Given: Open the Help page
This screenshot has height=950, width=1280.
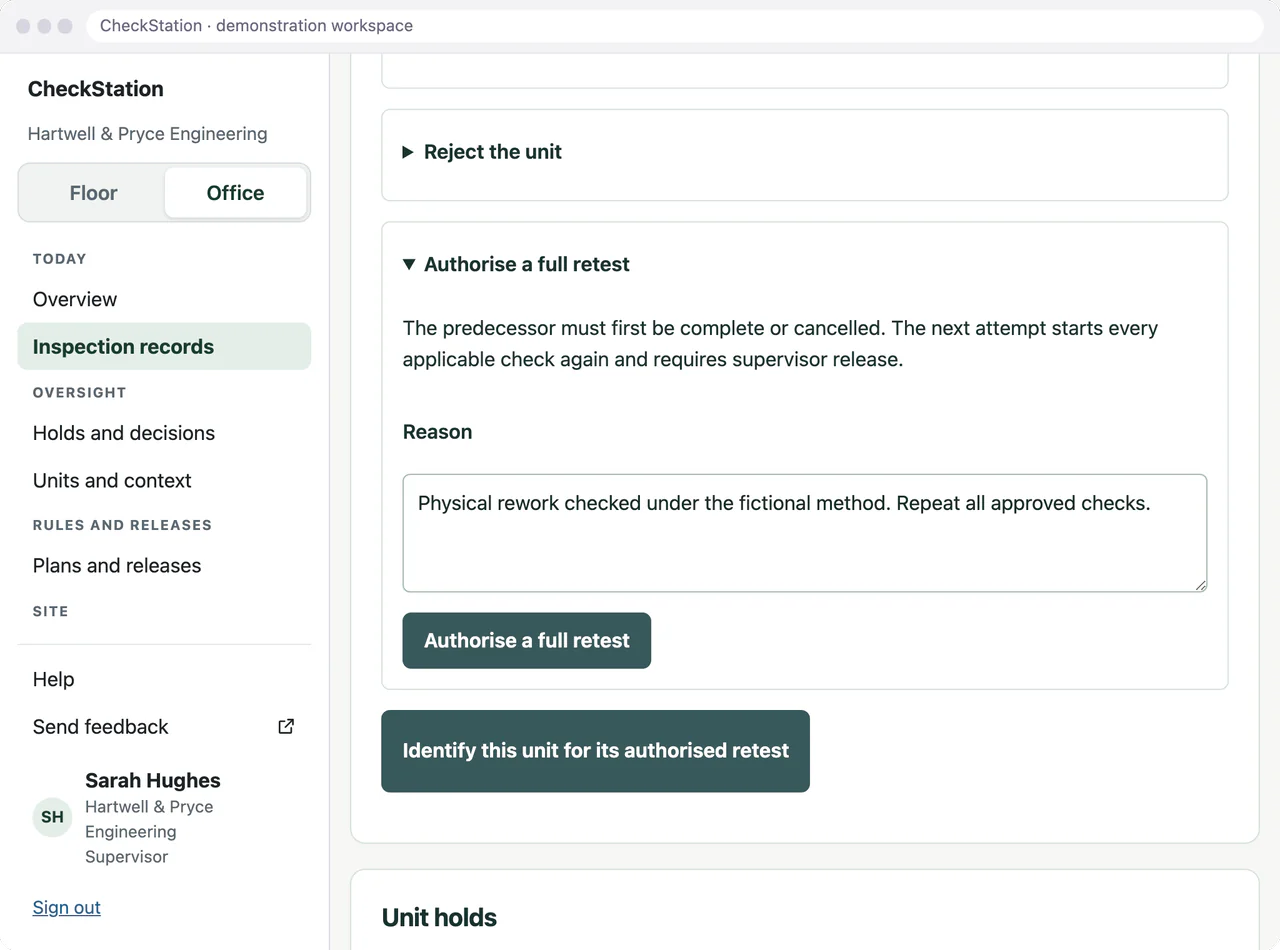Looking at the screenshot, I should pos(164,680).
